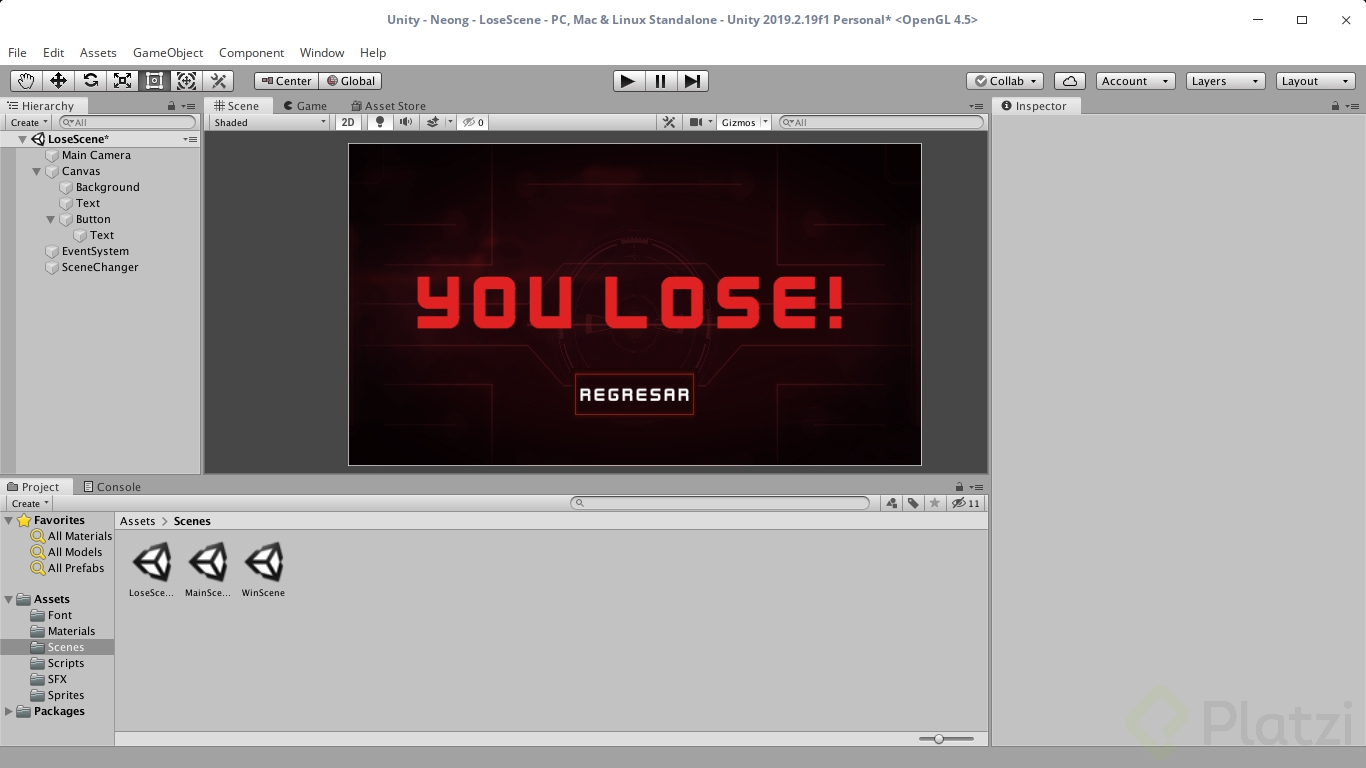The height and width of the screenshot is (768, 1366).
Task: Step forward one frame
Action: [x=693, y=81]
